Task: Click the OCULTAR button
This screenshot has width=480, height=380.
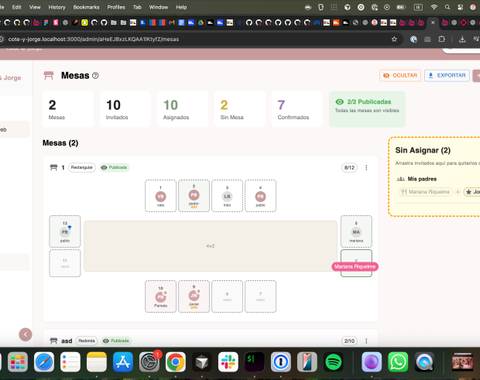Action: tap(400, 76)
